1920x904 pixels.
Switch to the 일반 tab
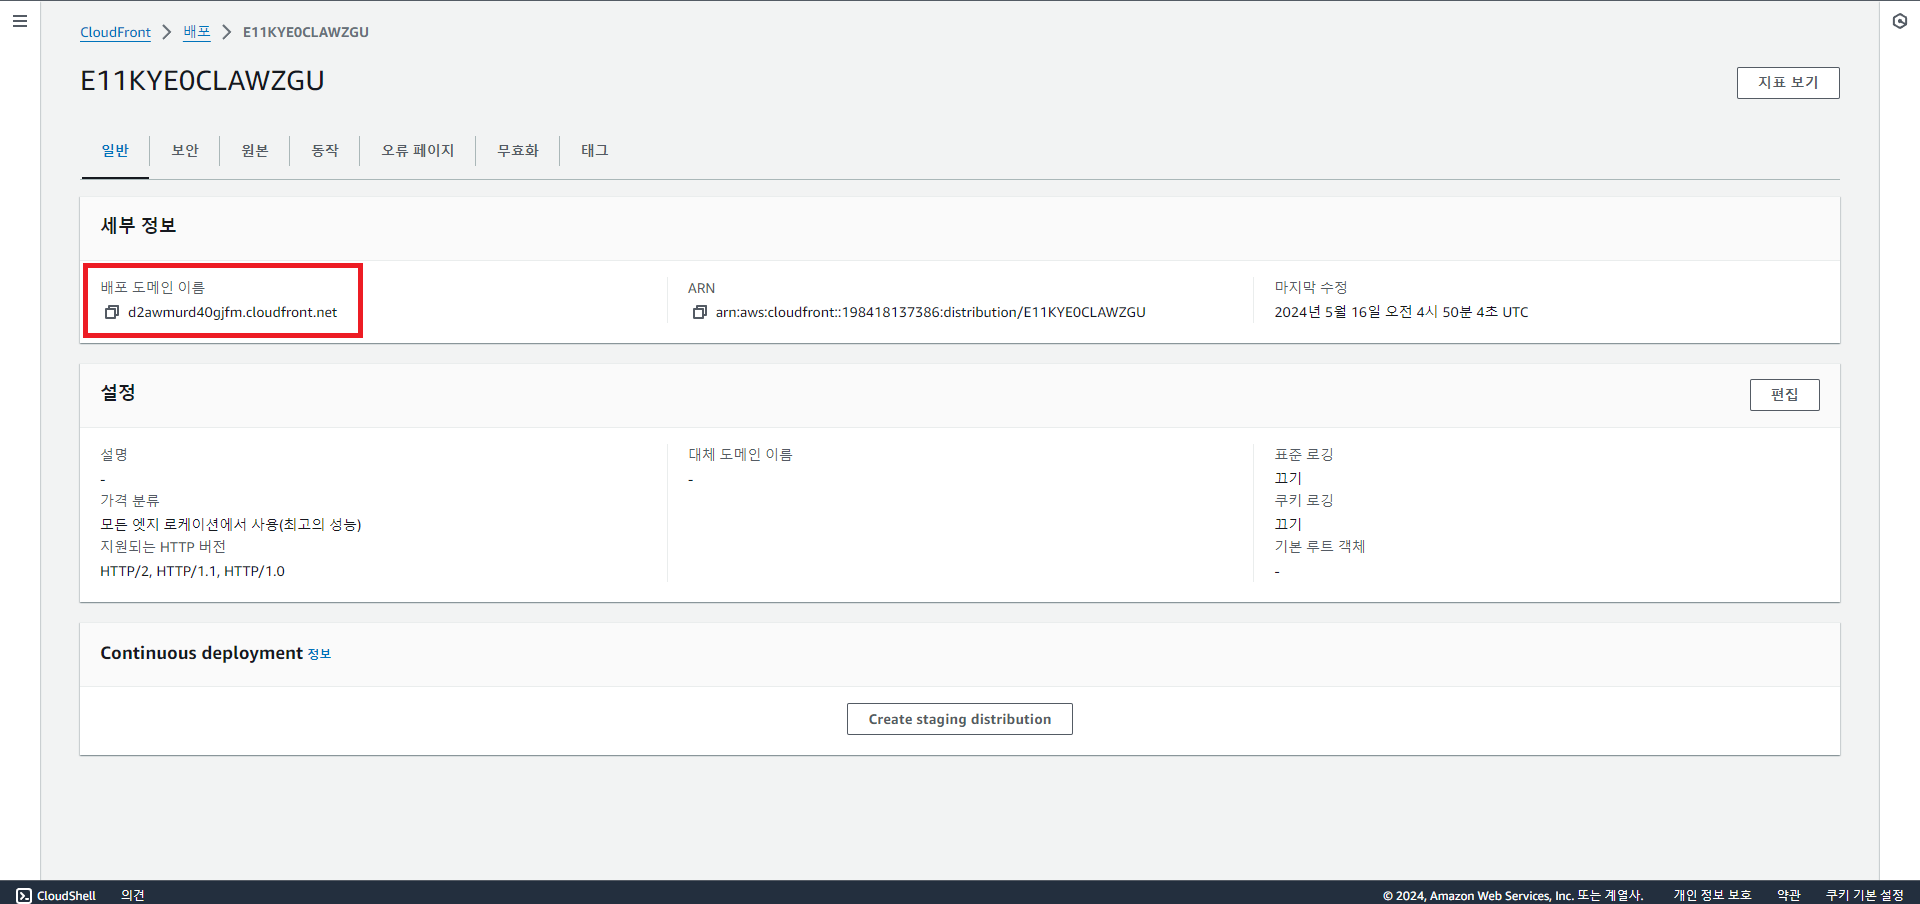point(115,150)
